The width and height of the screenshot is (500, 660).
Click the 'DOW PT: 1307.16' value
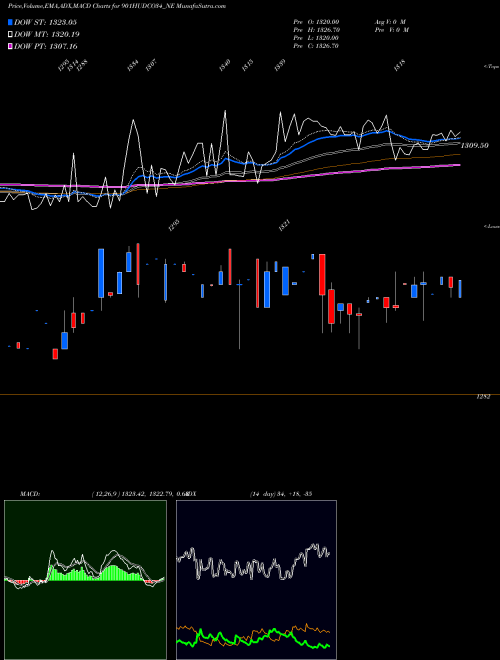point(46,46)
